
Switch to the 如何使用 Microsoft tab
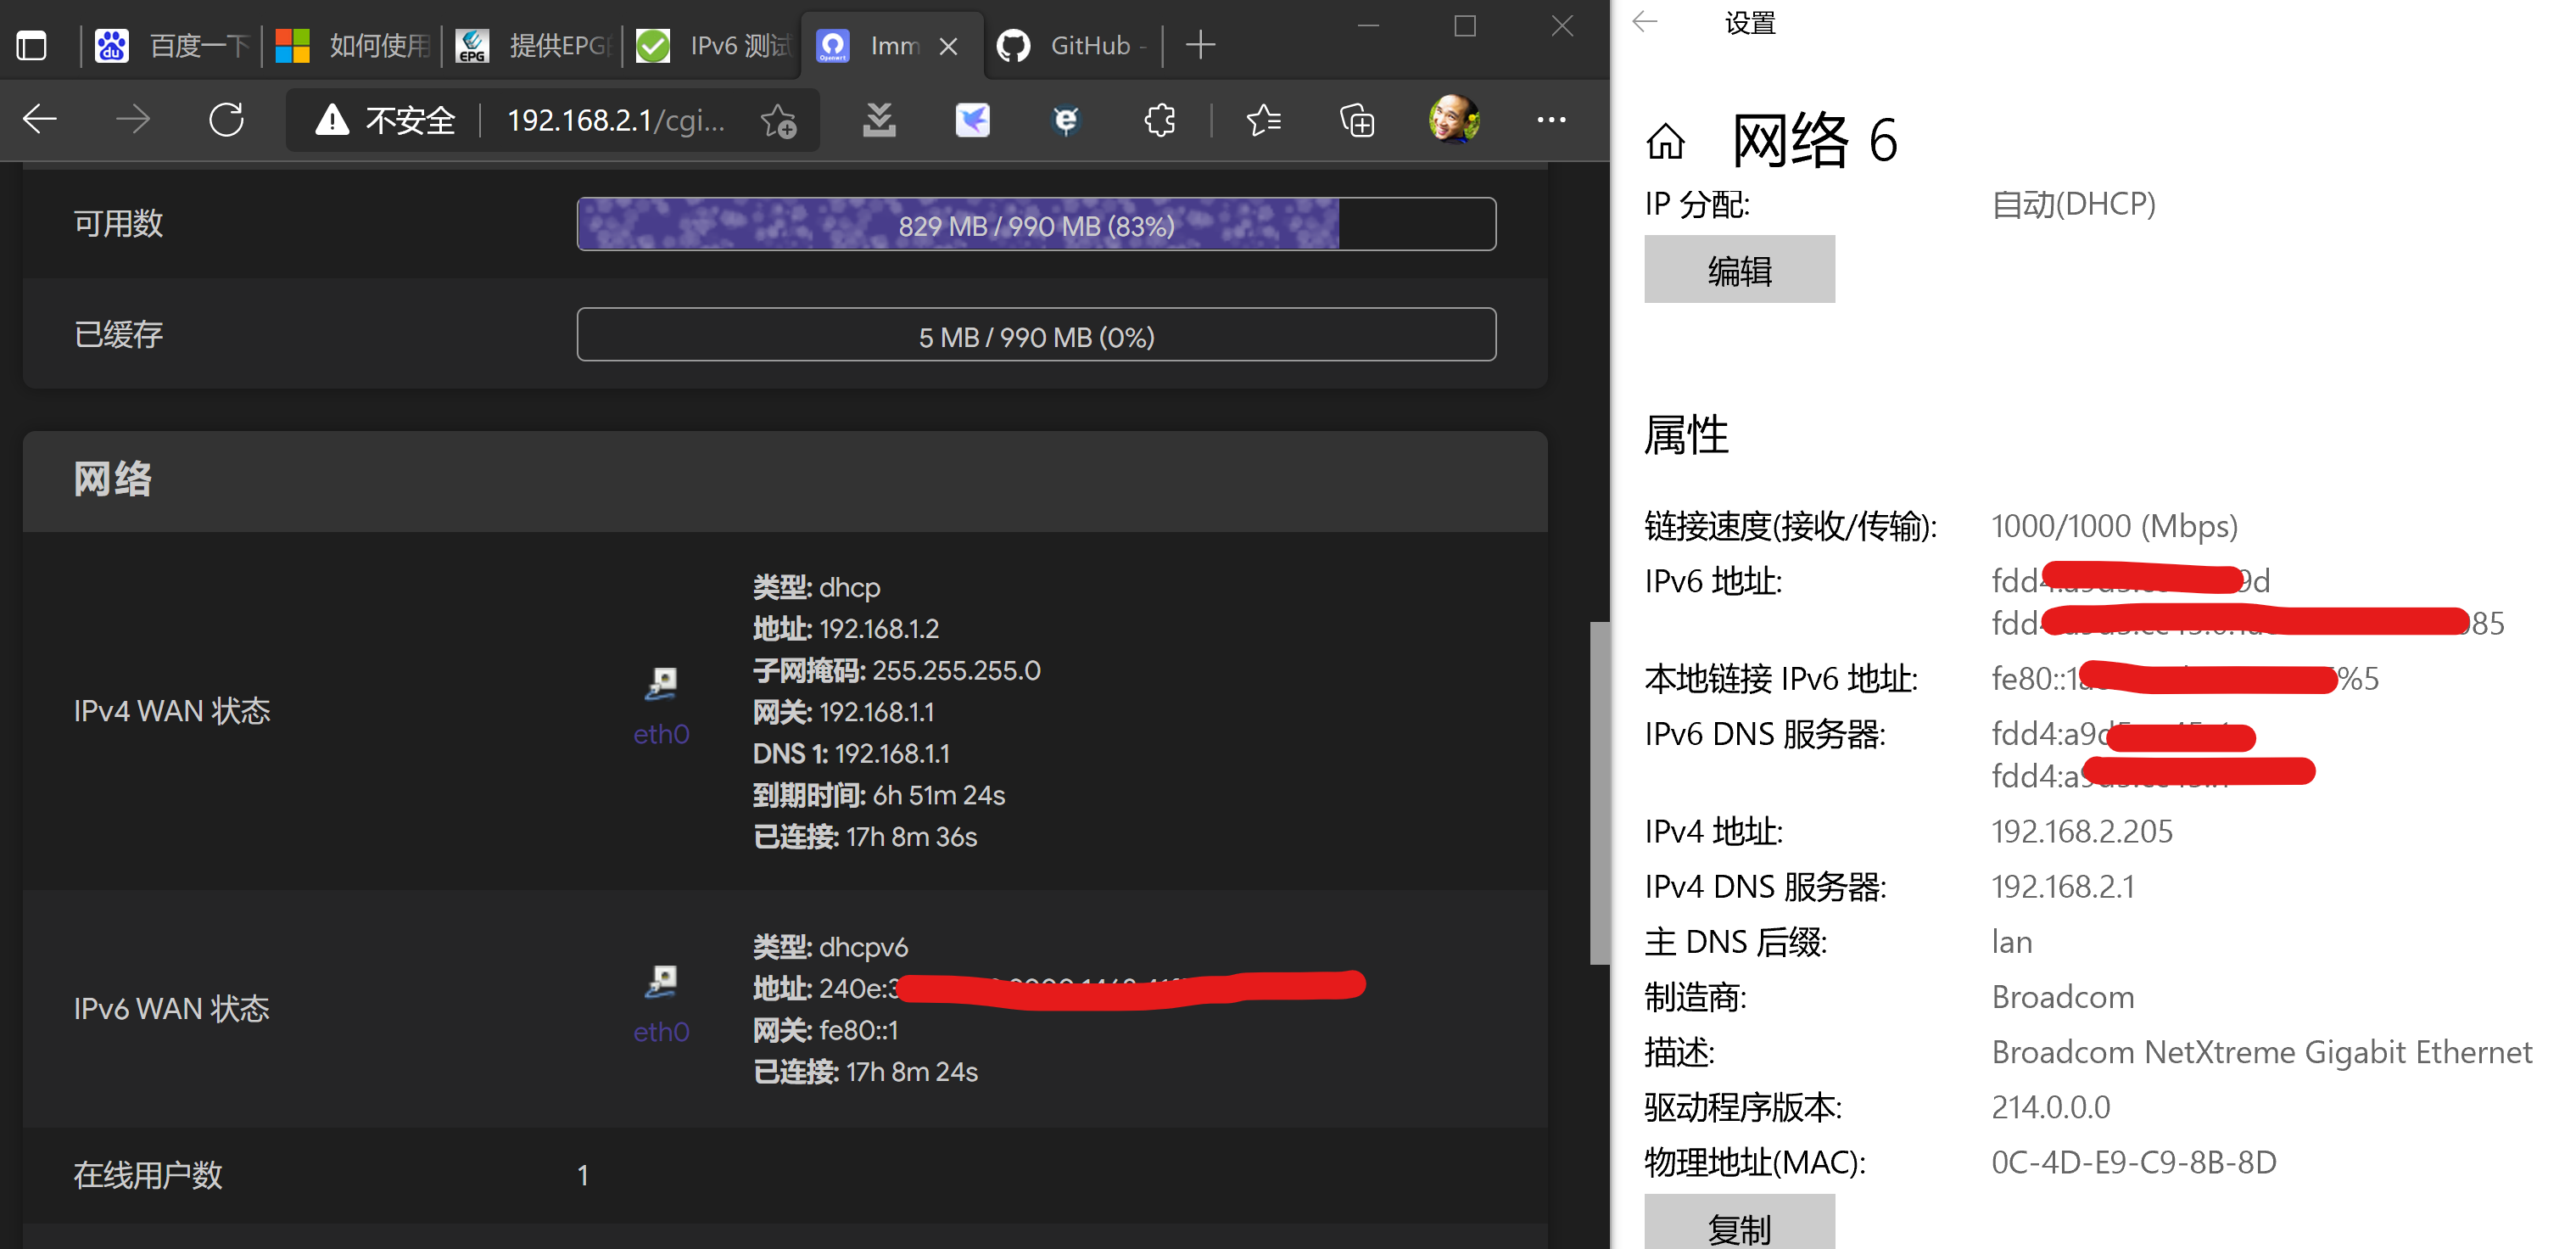coord(352,46)
